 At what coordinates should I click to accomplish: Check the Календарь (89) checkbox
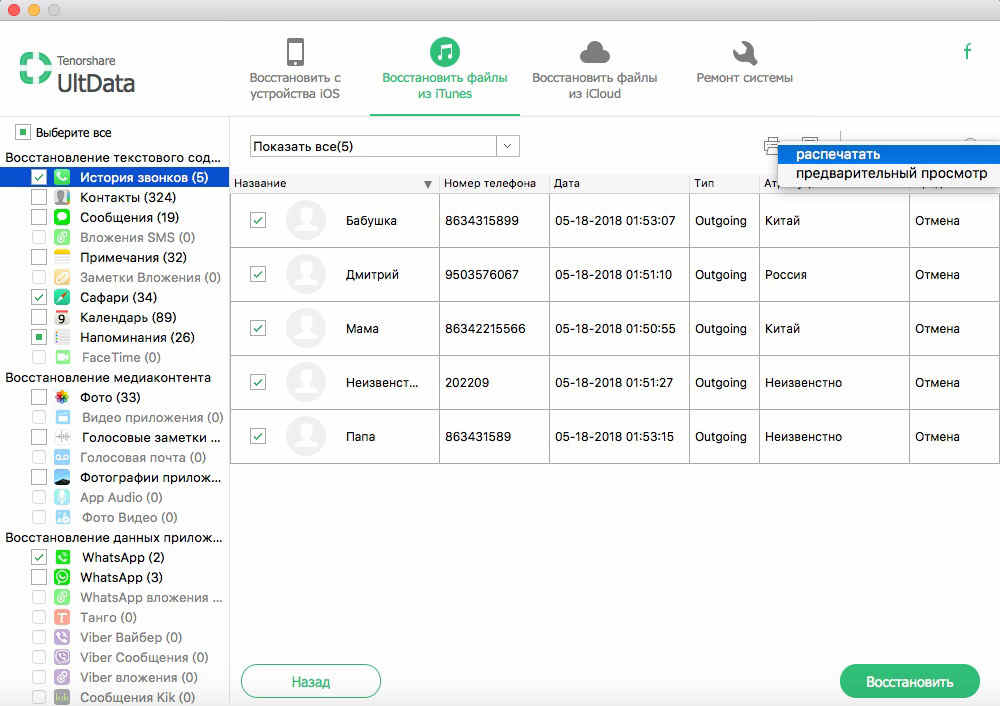click(x=39, y=317)
